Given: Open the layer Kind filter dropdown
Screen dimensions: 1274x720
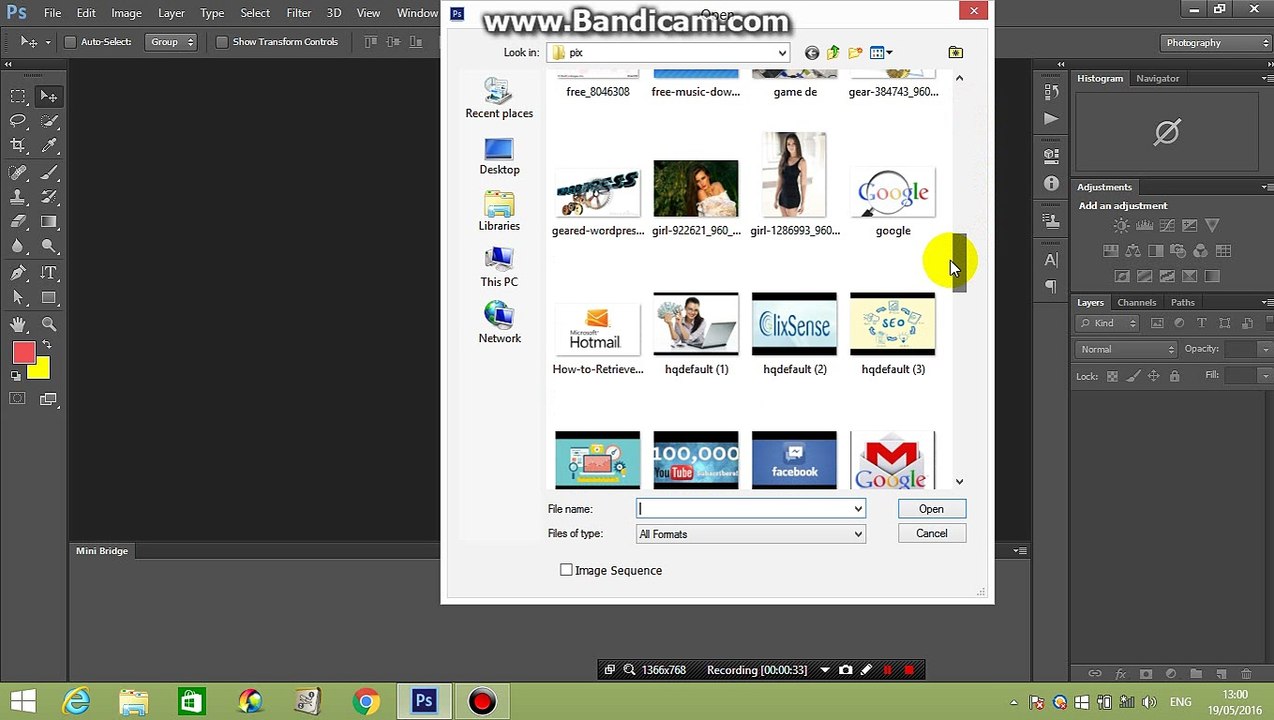Looking at the screenshot, I should pyautogui.click(x=1108, y=323).
